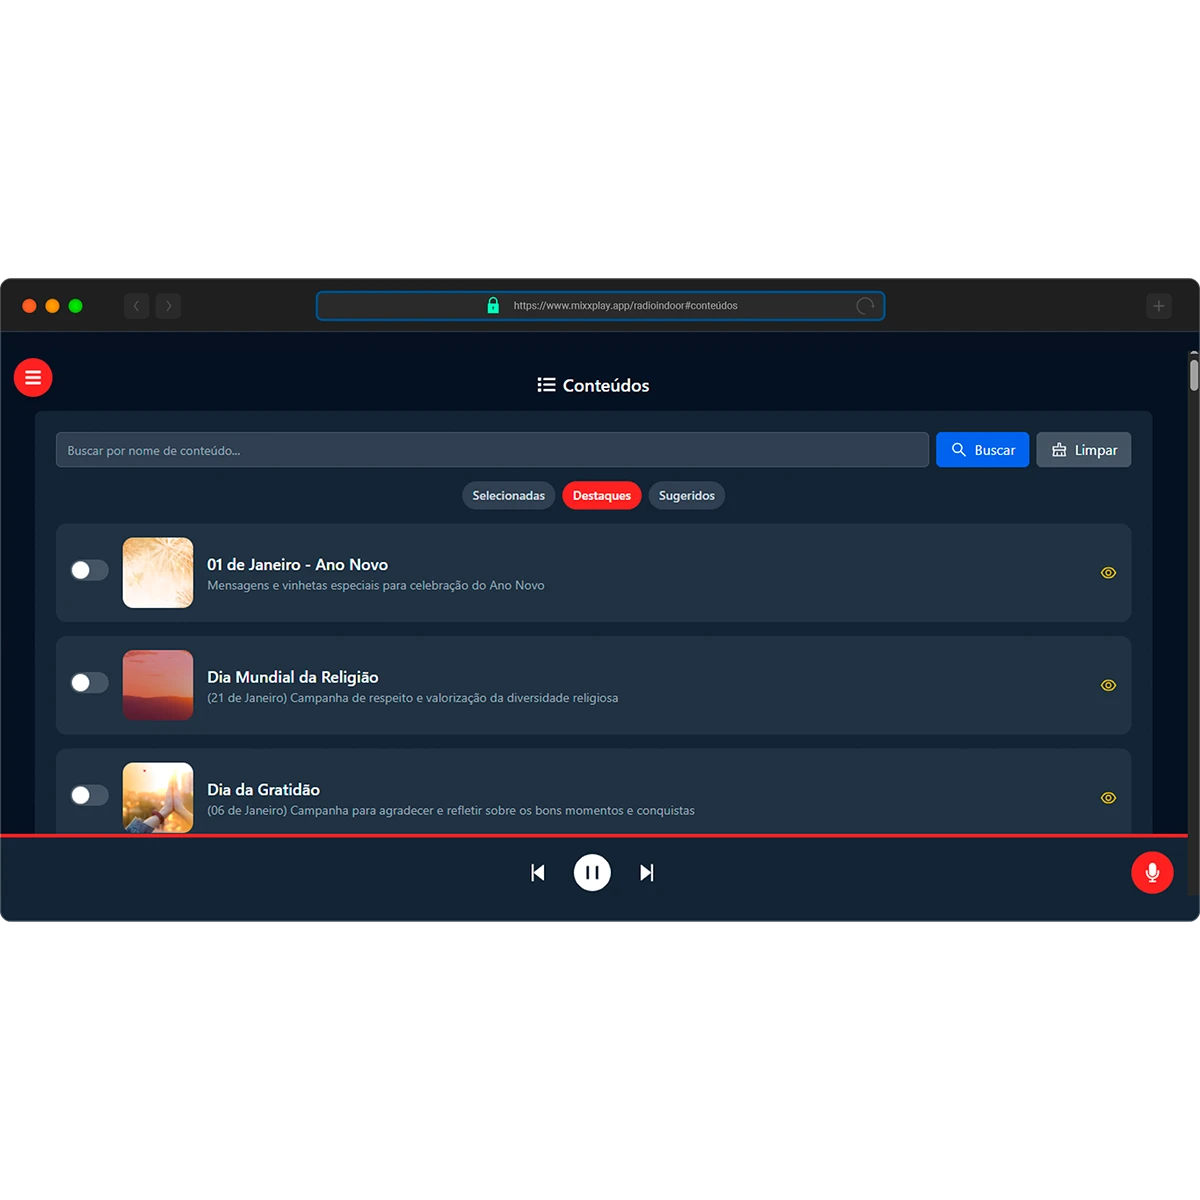
Task: Preview 01 de Janeiro with eye icon
Action: [x=1108, y=572]
